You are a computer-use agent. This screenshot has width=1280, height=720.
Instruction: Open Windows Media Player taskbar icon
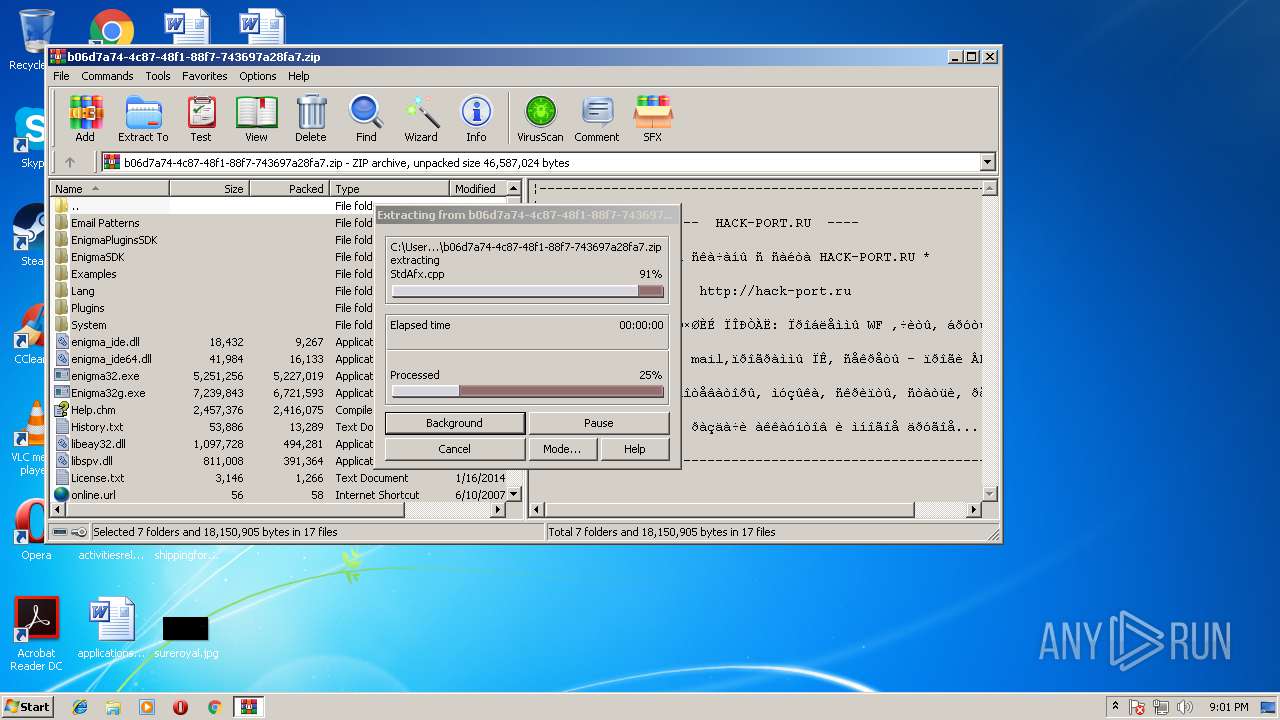coord(147,707)
